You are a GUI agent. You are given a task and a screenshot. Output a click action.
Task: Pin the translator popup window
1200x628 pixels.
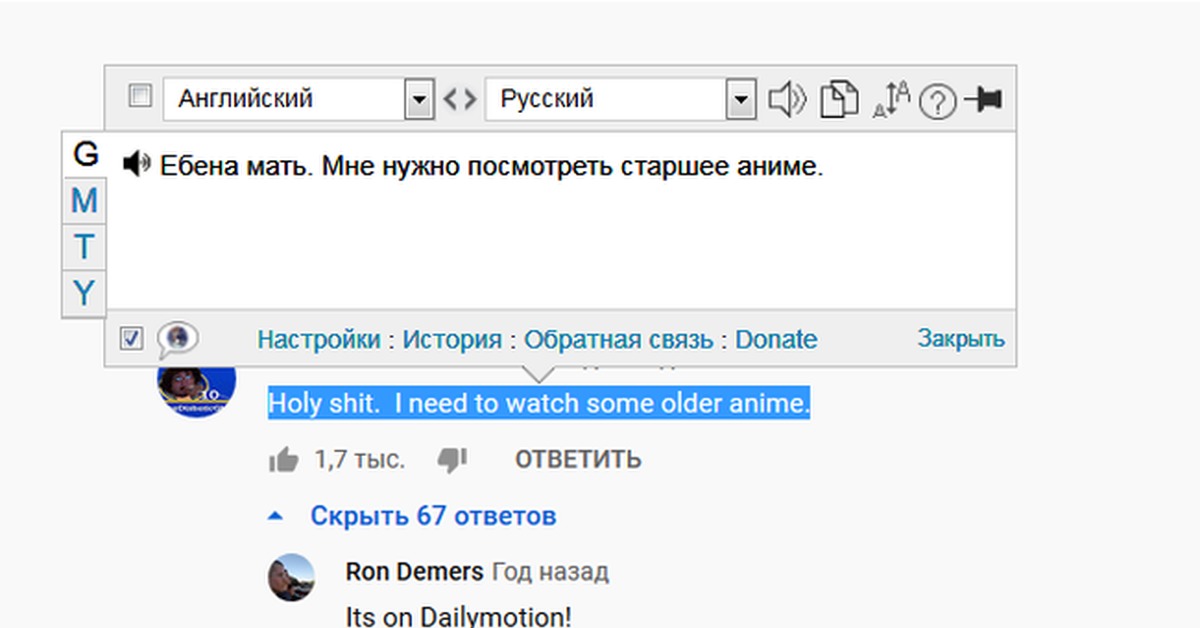point(984,99)
